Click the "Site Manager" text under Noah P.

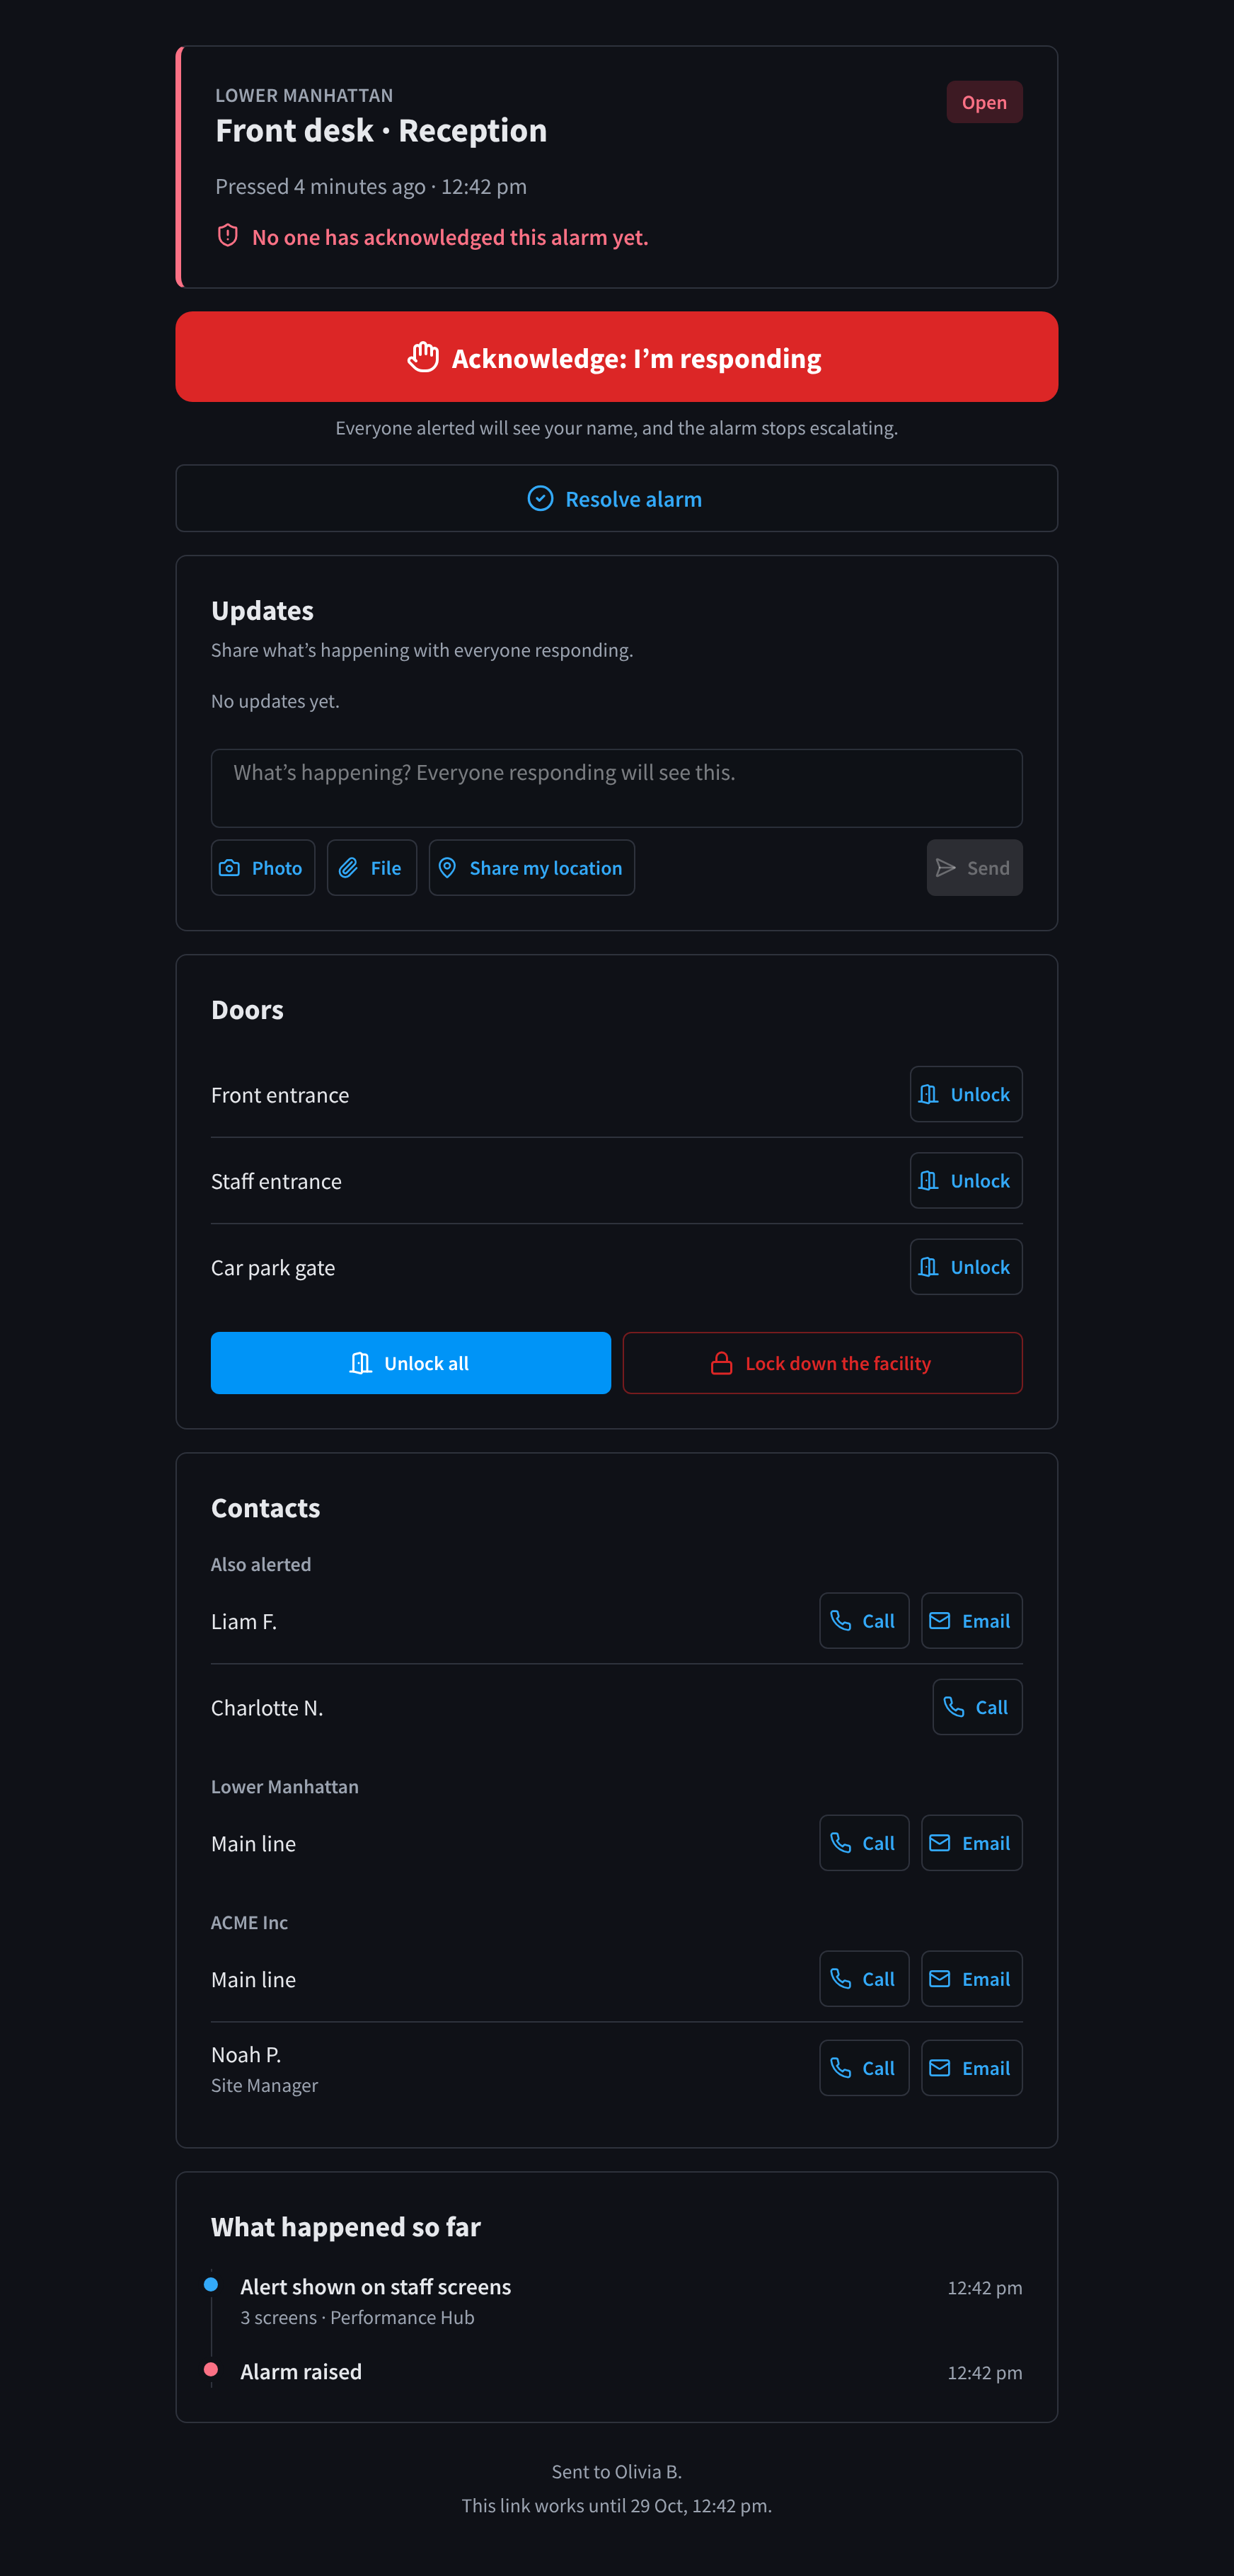(x=264, y=2085)
